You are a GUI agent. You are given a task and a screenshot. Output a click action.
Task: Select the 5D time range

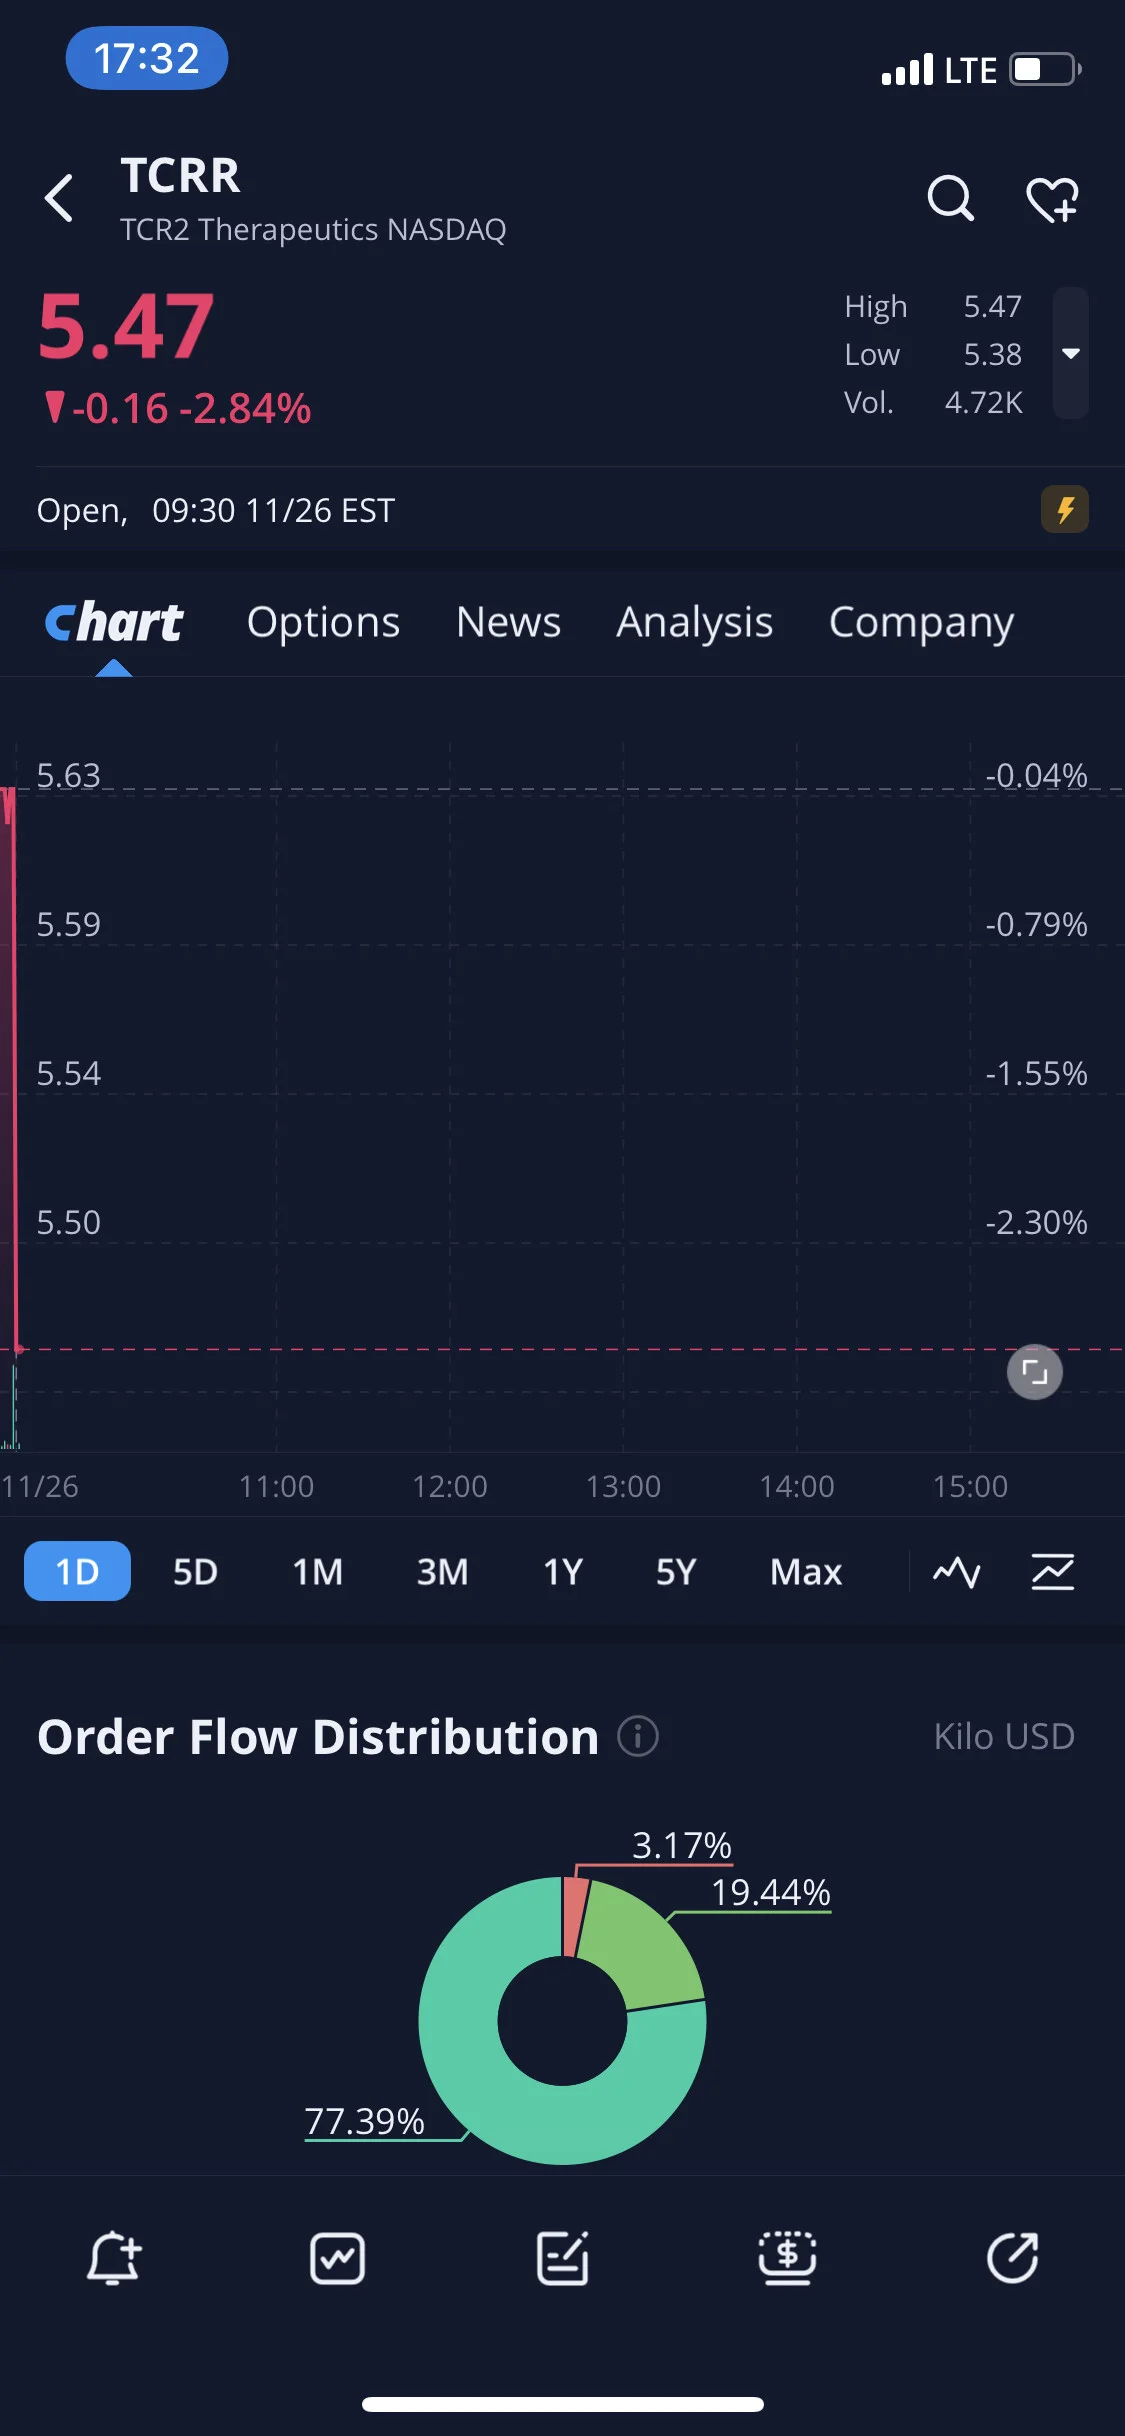click(x=195, y=1571)
